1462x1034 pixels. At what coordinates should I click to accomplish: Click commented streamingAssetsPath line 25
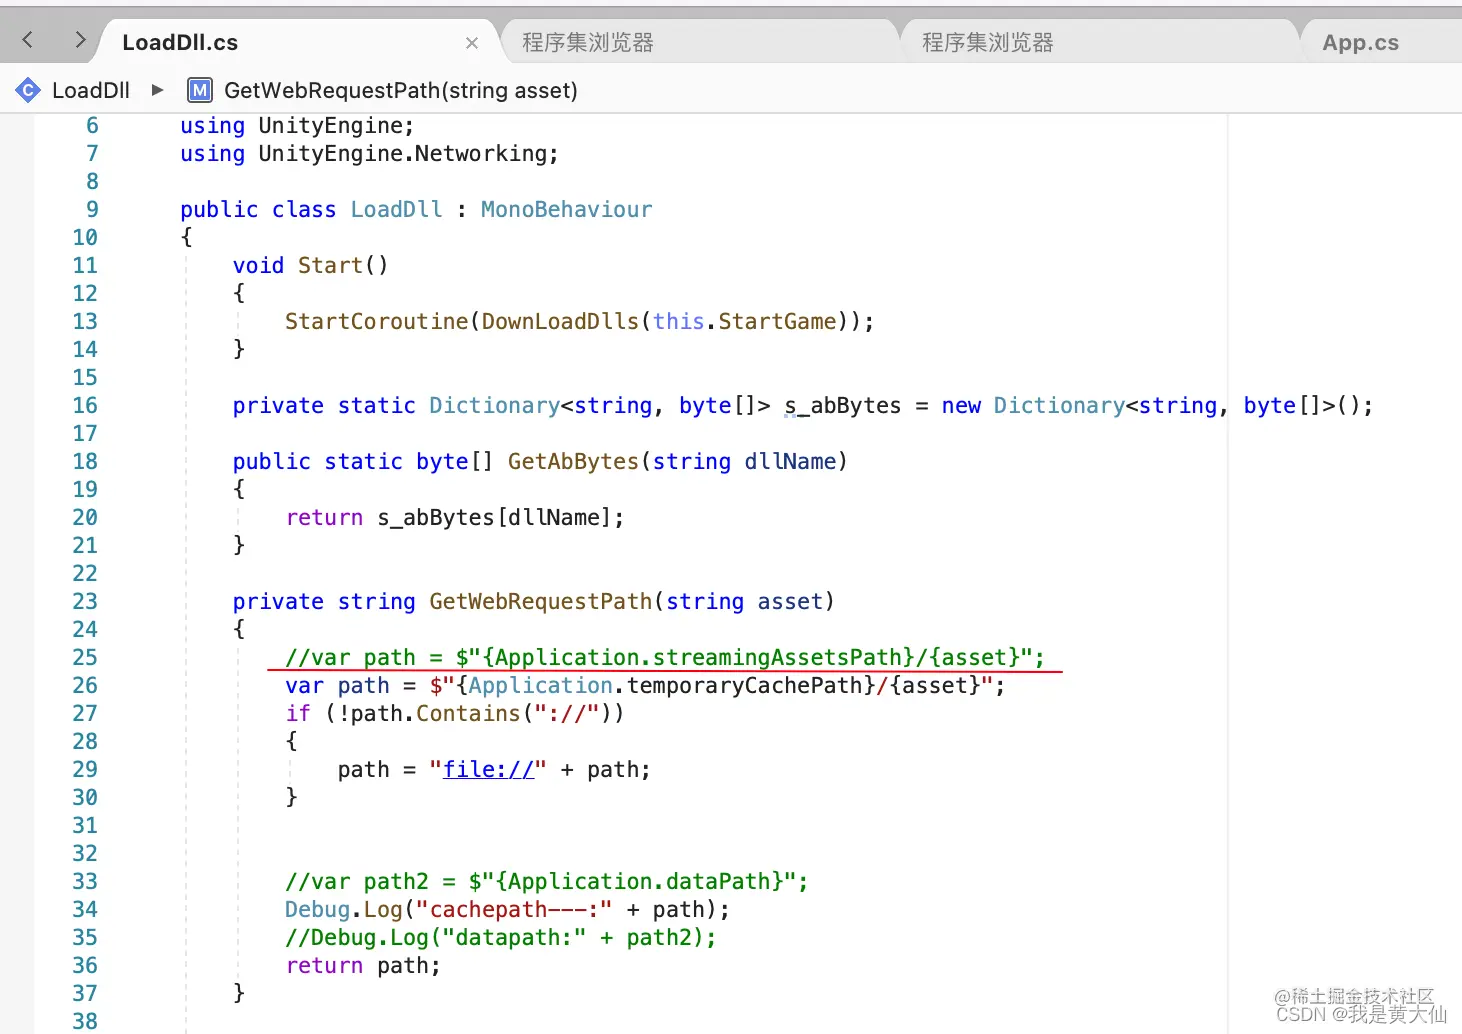pos(665,657)
